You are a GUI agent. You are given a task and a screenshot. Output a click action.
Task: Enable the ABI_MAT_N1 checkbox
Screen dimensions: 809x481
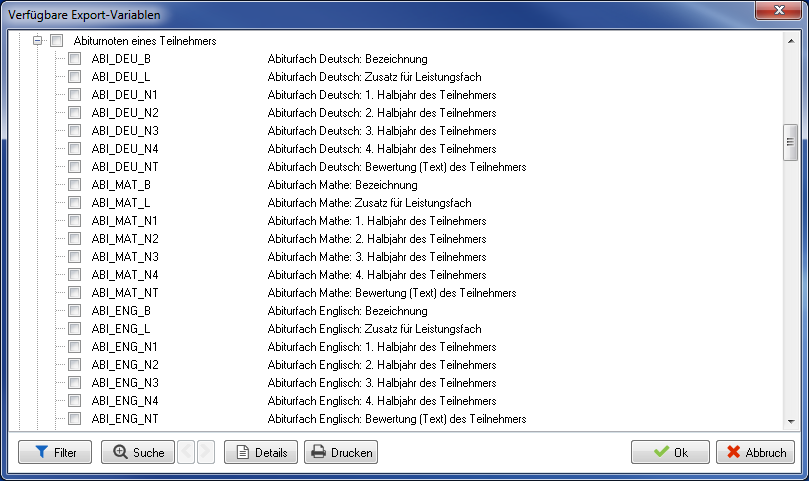74,220
